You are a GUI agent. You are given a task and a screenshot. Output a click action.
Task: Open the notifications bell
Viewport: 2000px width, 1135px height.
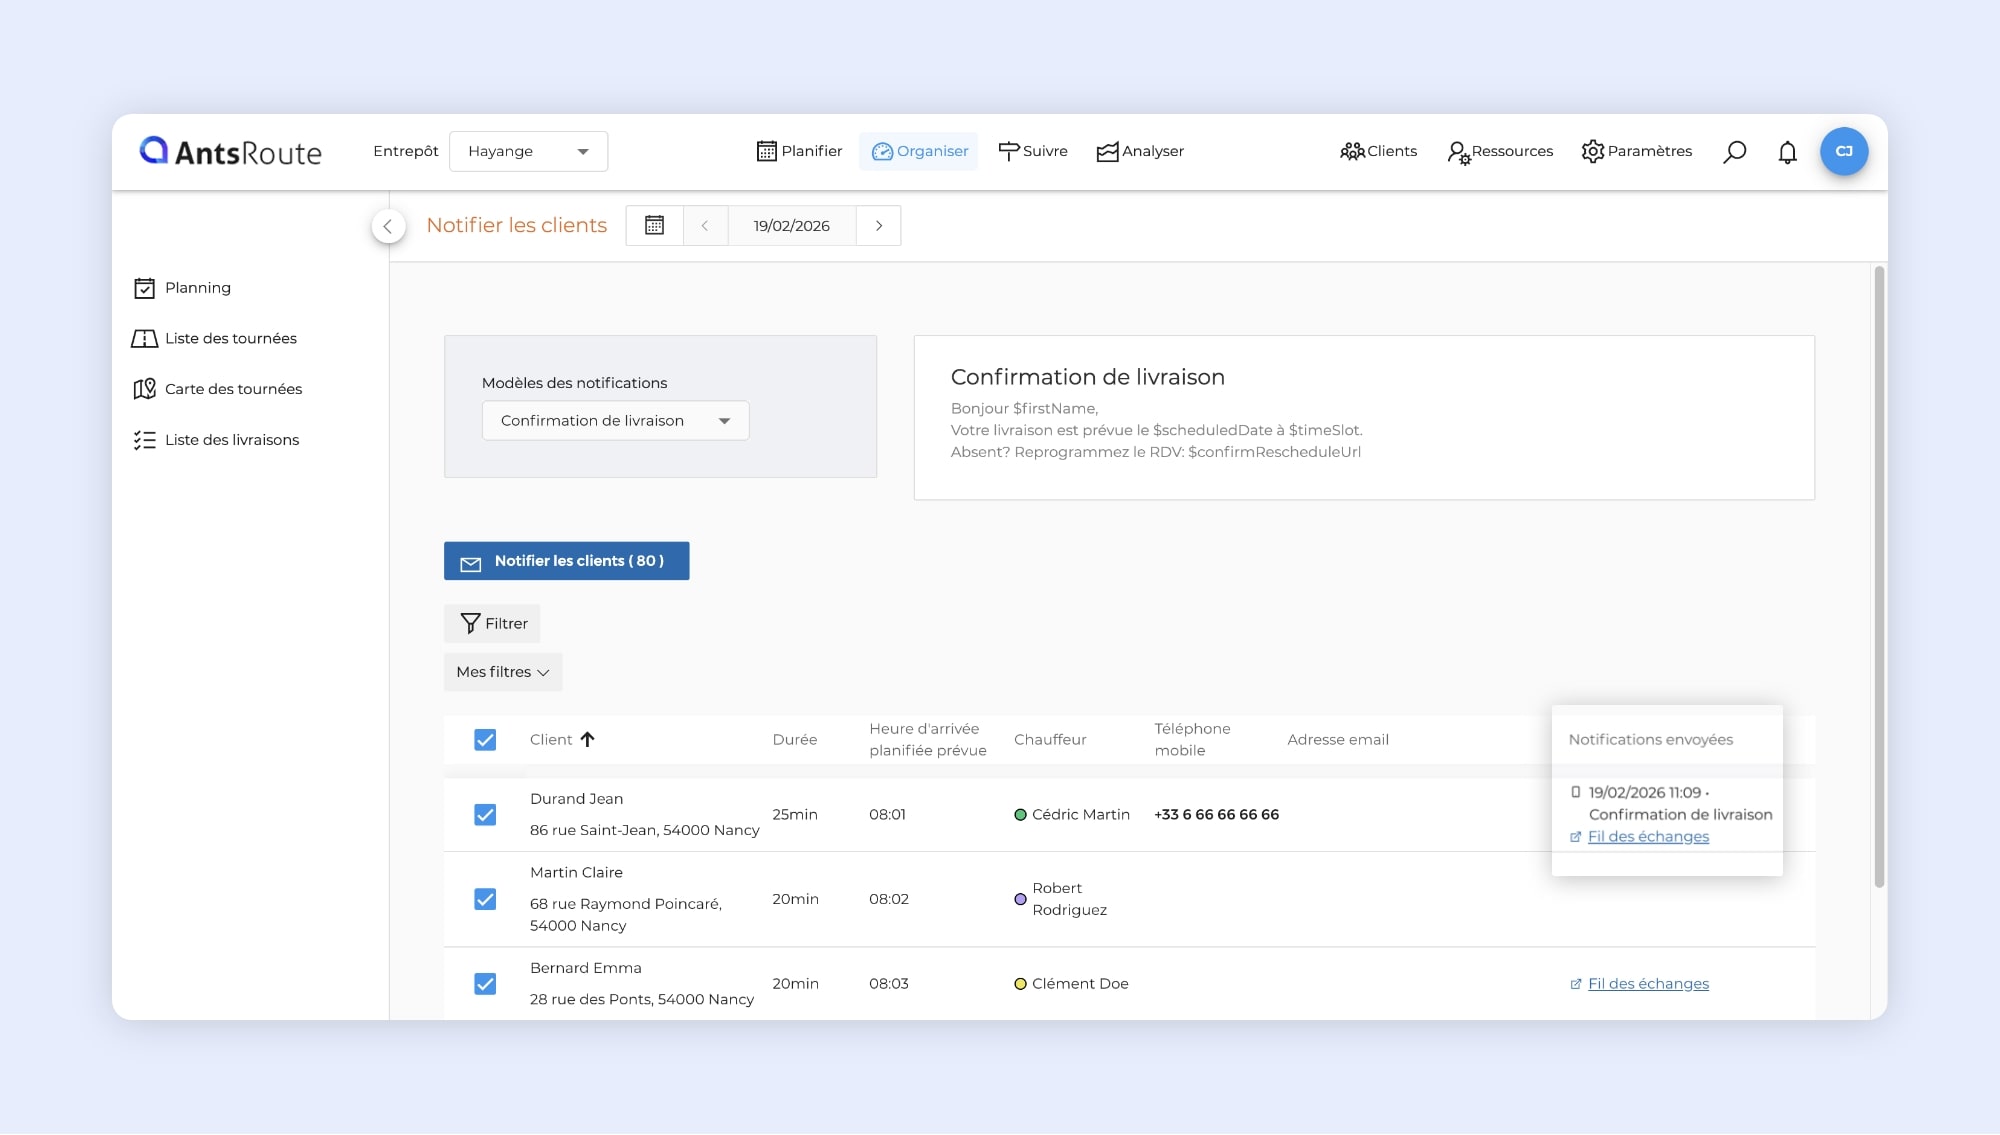point(1787,152)
